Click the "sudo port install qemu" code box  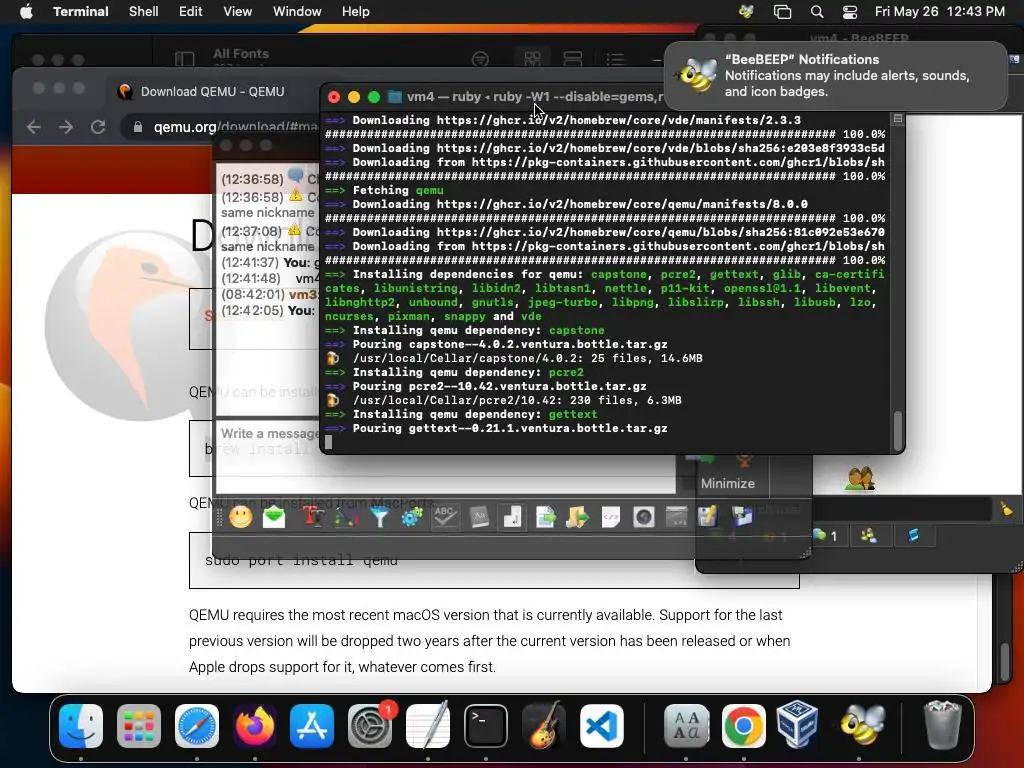coord(494,560)
